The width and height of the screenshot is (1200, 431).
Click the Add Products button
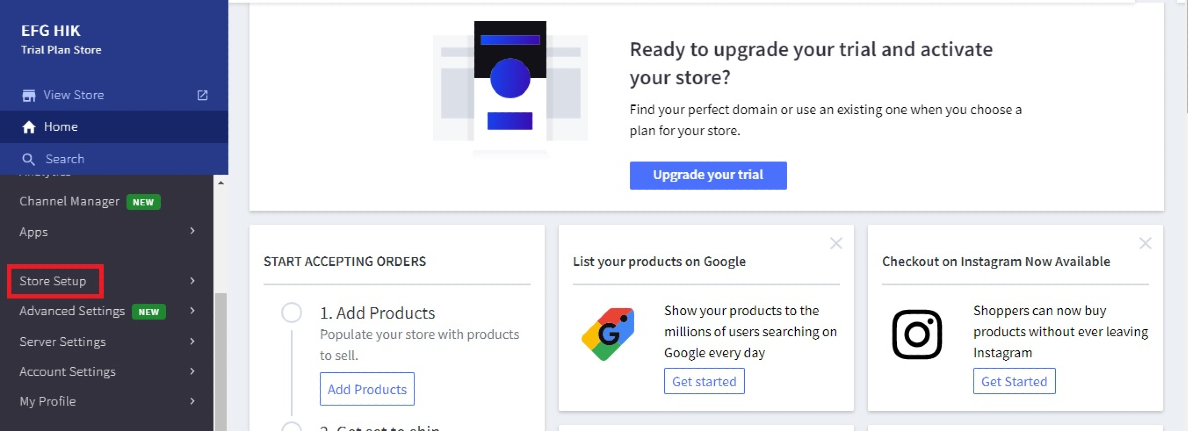367,389
